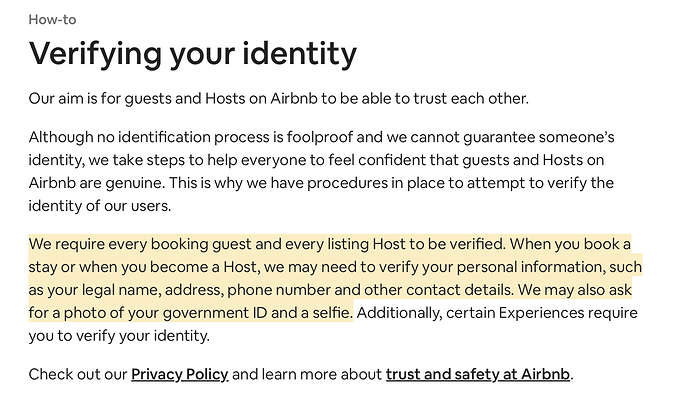This screenshot has height=404, width=690.
Task: Open the trust and safety at Airbnb link
Action: click(x=478, y=374)
